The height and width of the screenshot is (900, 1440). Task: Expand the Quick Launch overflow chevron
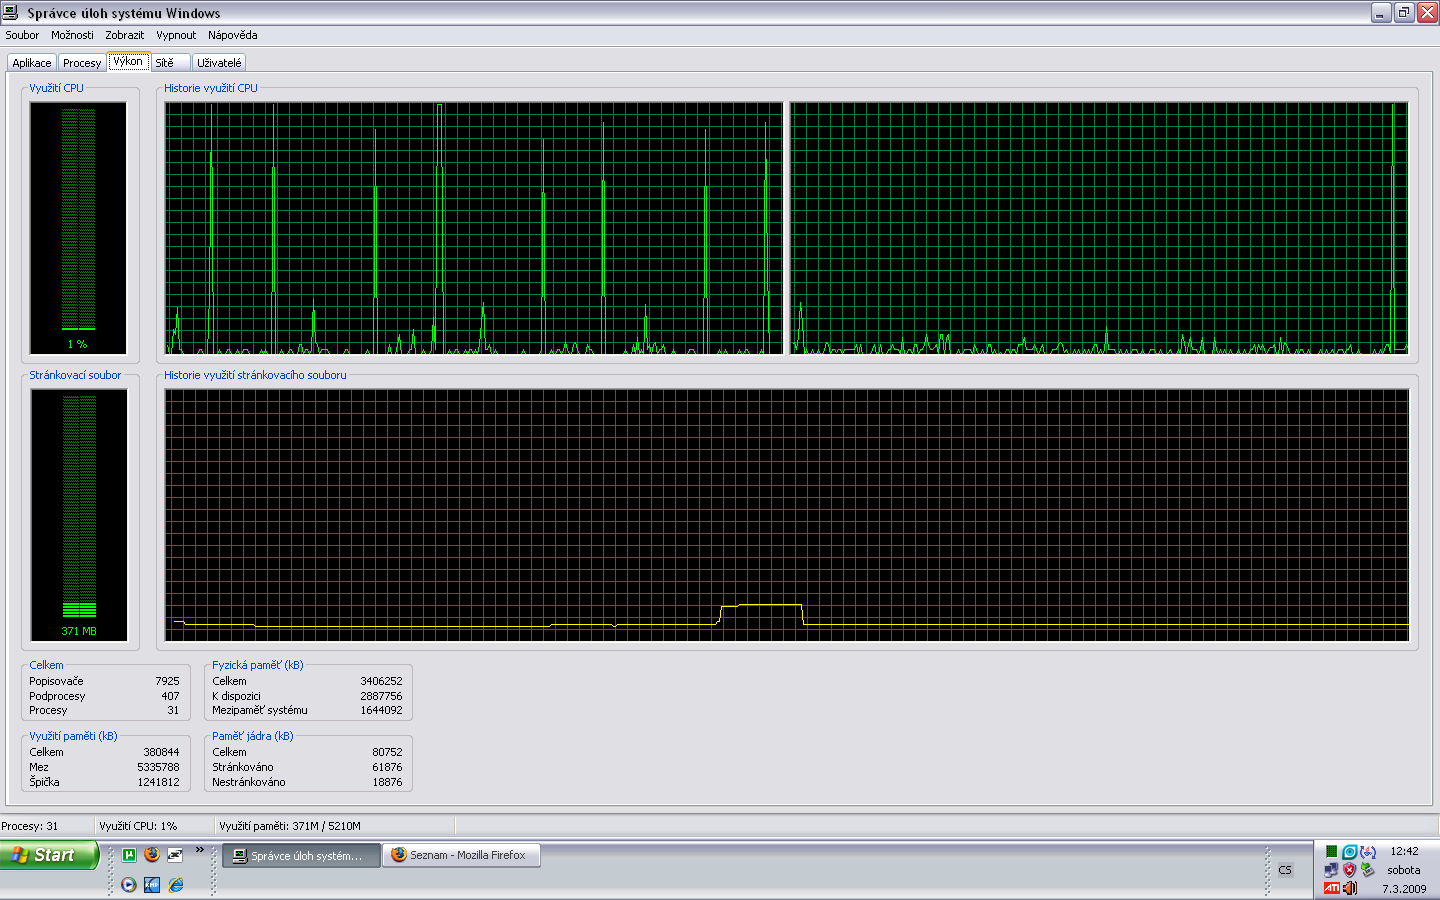(x=199, y=851)
